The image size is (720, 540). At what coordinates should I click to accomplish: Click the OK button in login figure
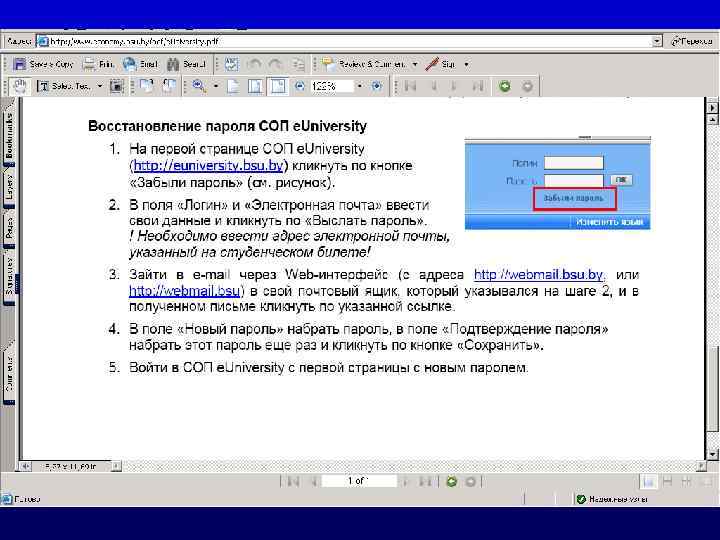tap(621, 180)
